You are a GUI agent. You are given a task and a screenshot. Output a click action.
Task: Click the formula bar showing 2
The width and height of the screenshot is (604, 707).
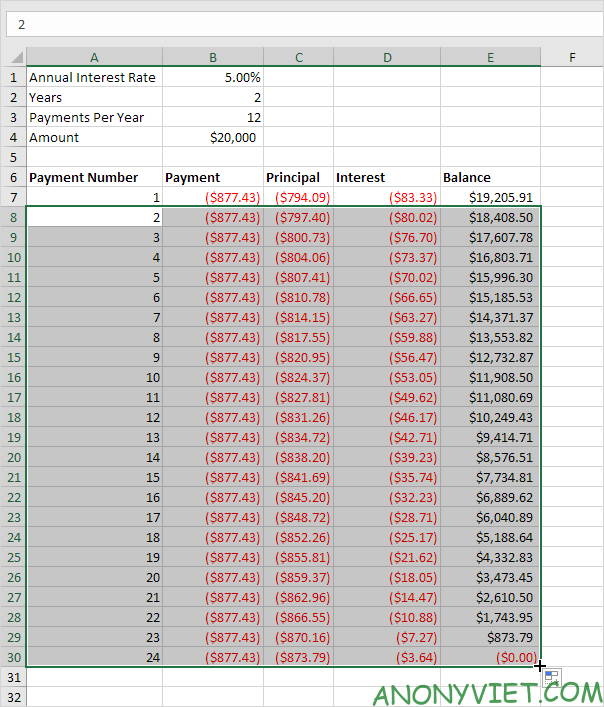(x=300, y=23)
